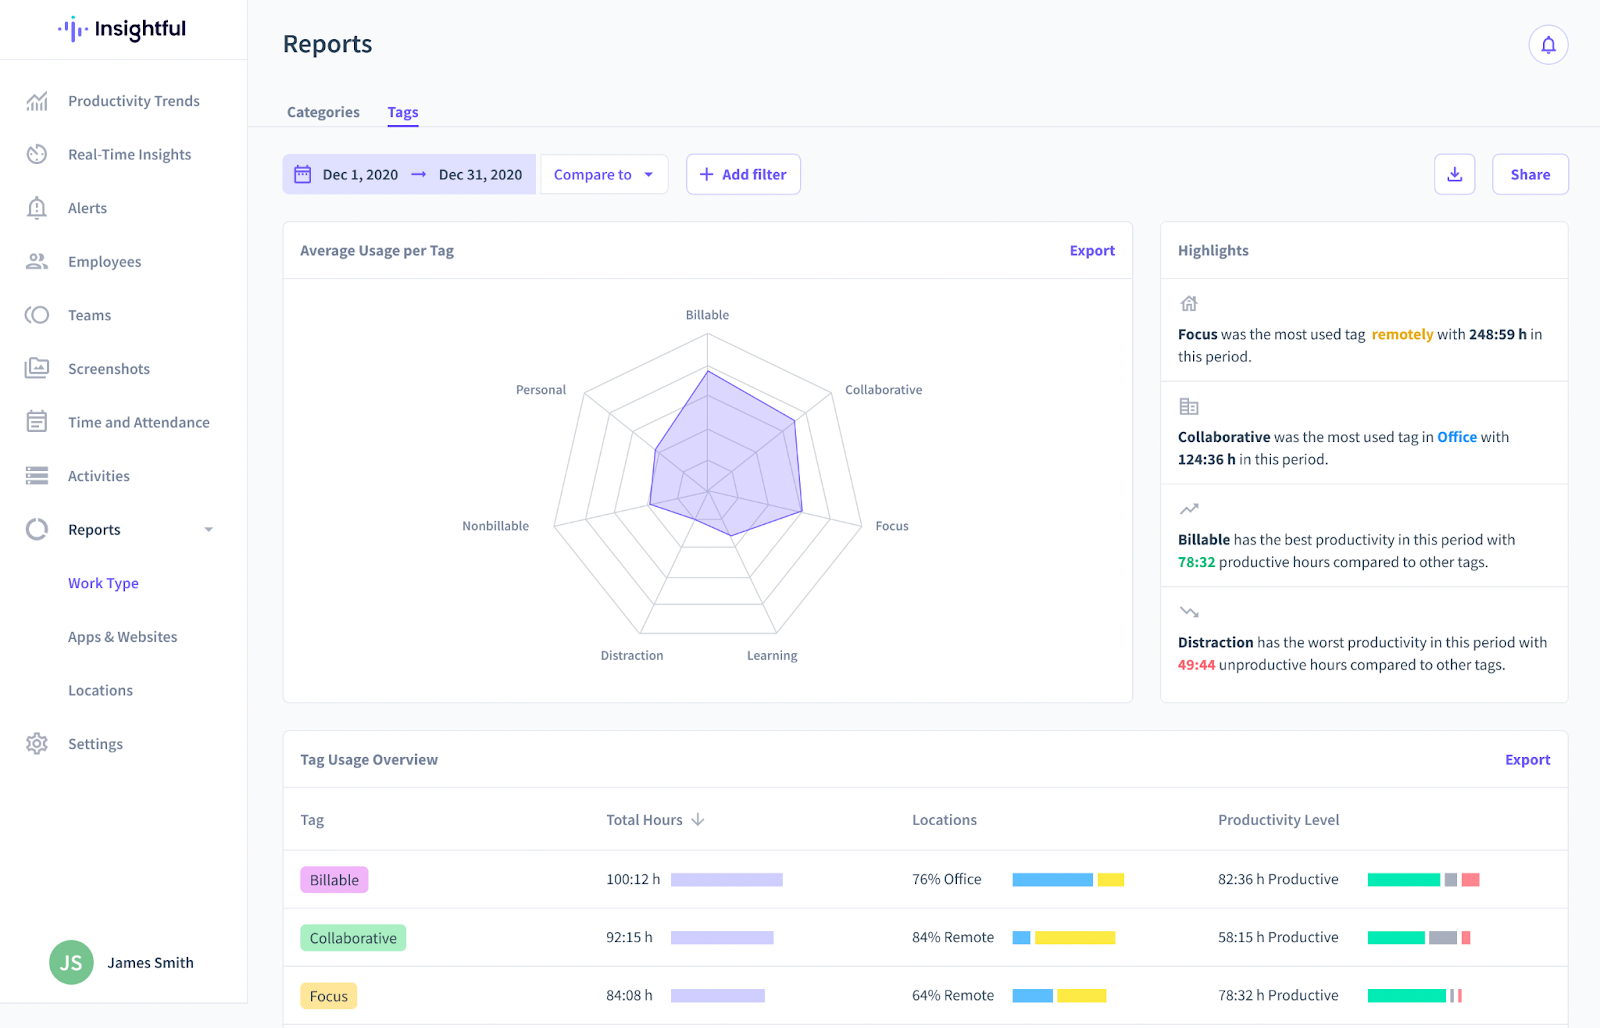Click the Alerts bell icon in sidebar
This screenshot has width=1600, height=1028.
click(x=37, y=208)
